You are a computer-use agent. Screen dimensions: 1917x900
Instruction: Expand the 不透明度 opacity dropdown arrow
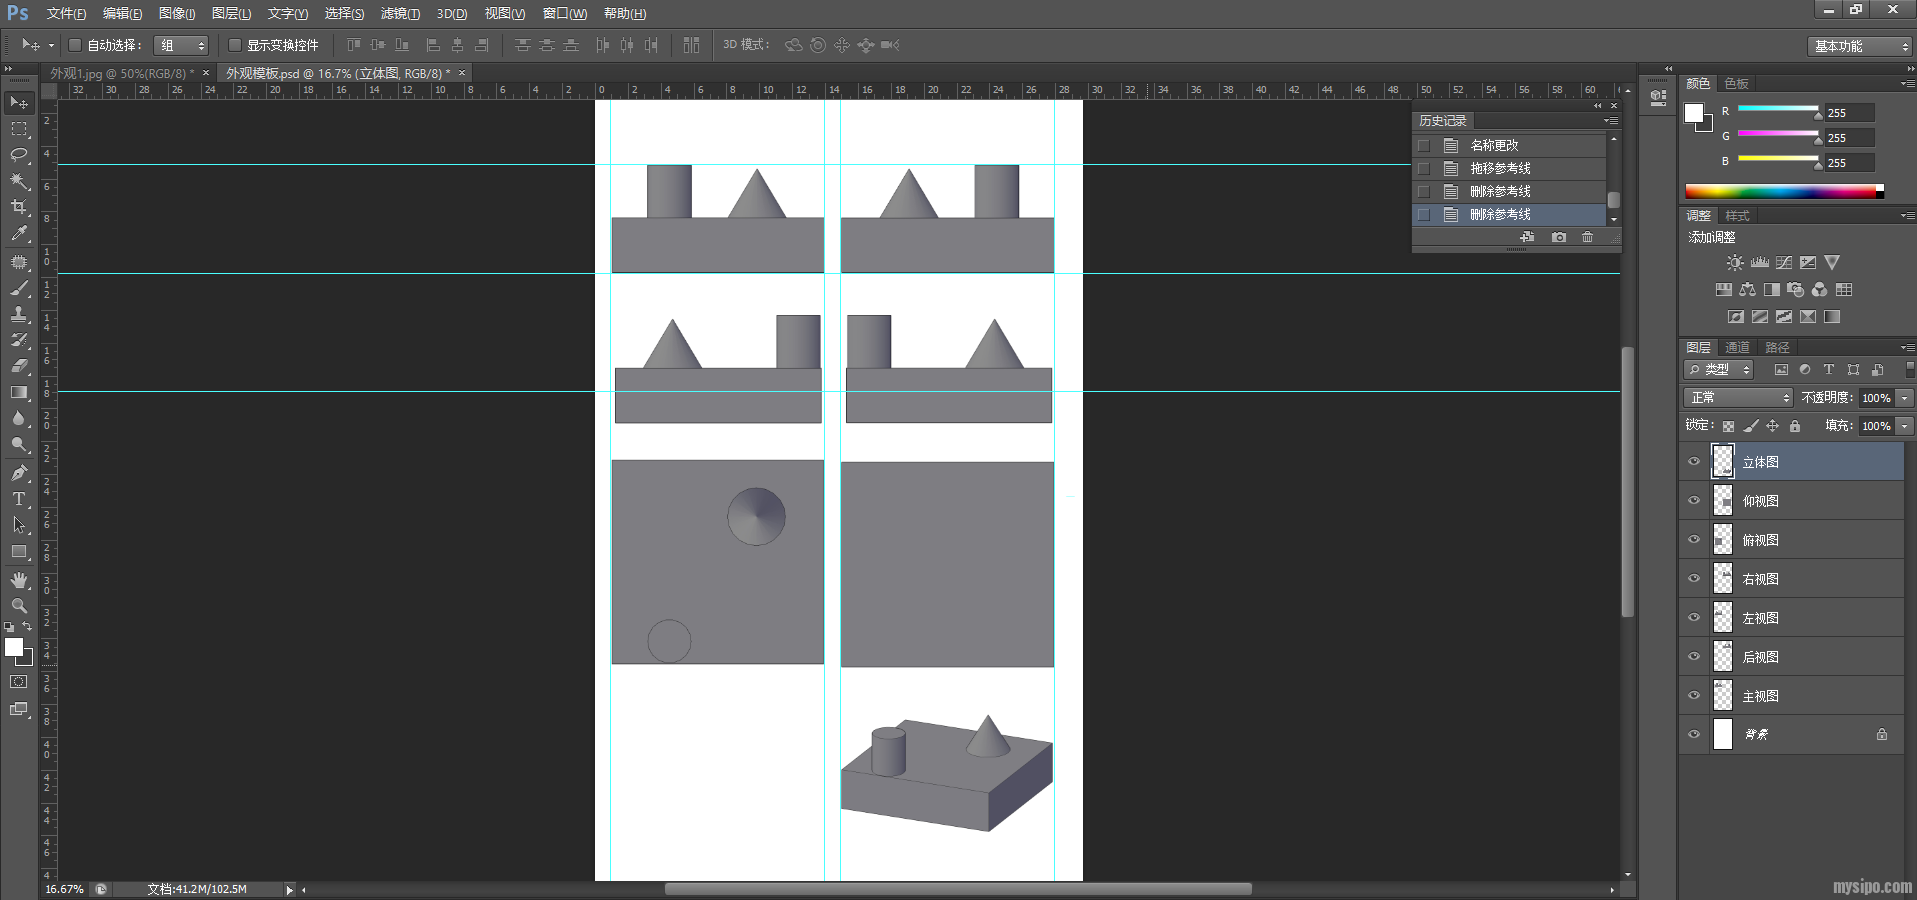[1905, 398]
